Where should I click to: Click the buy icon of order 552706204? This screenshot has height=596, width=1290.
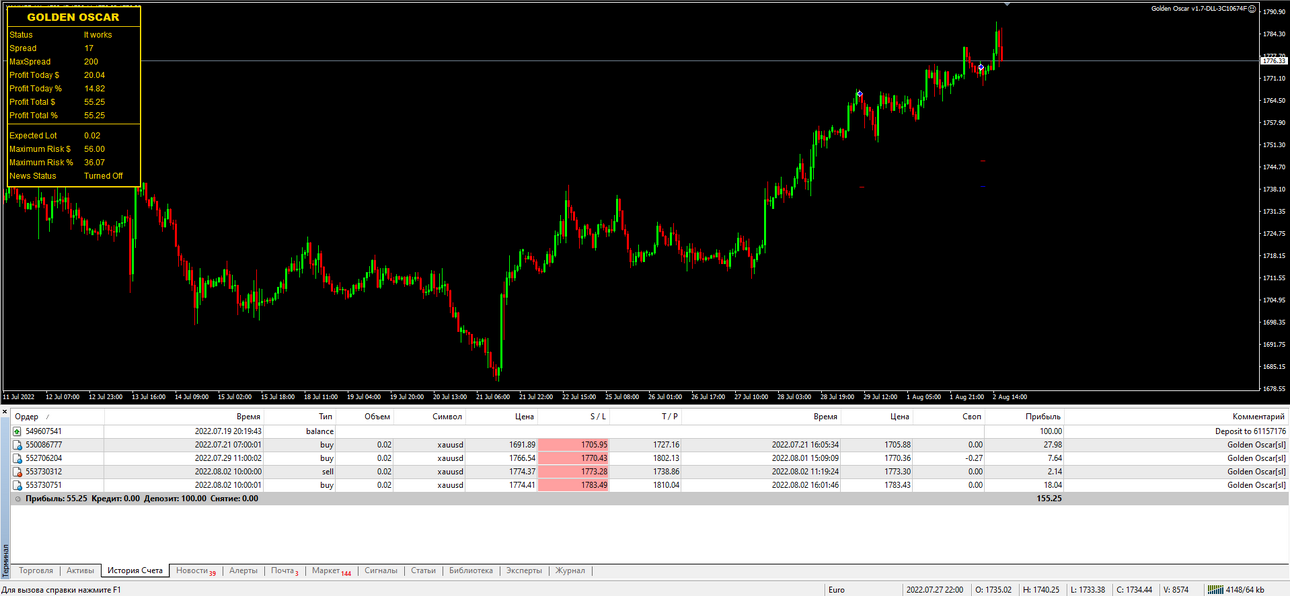17,458
